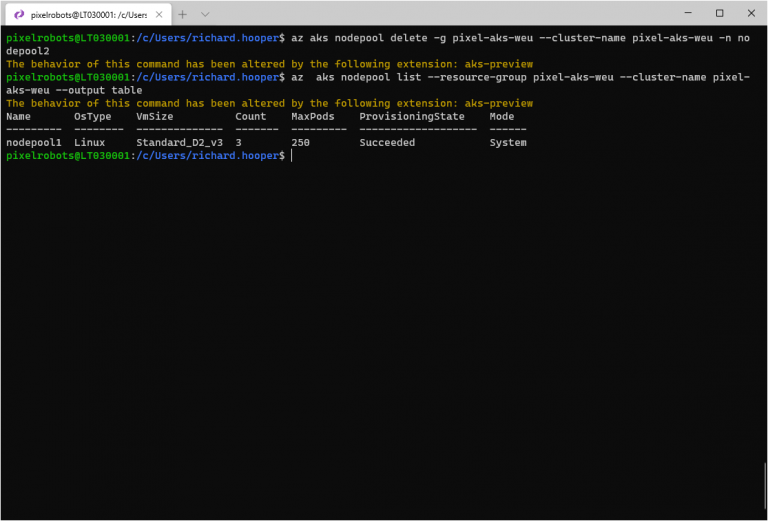The image size is (768, 521).
Task: Click the tab's purple profile icon
Action: [19, 15]
